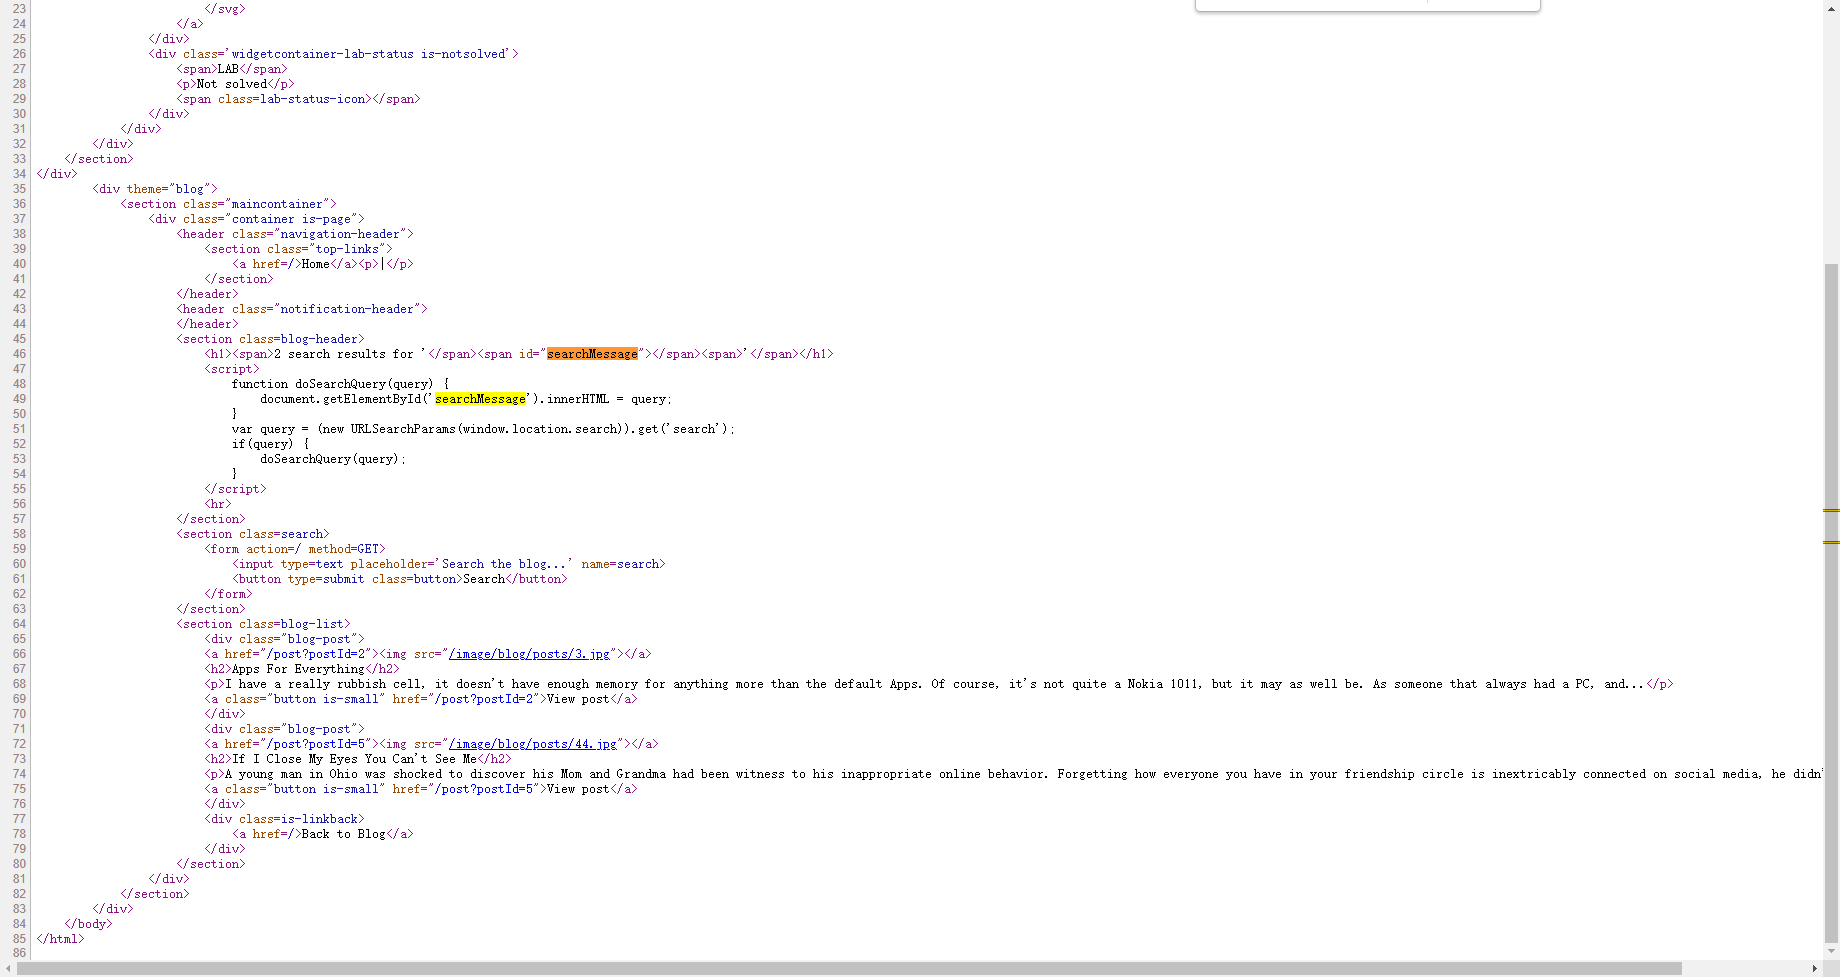The image size is (1840, 977).
Task: Click the scrollbar down arrow
Action: pyautogui.click(x=1831, y=952)
